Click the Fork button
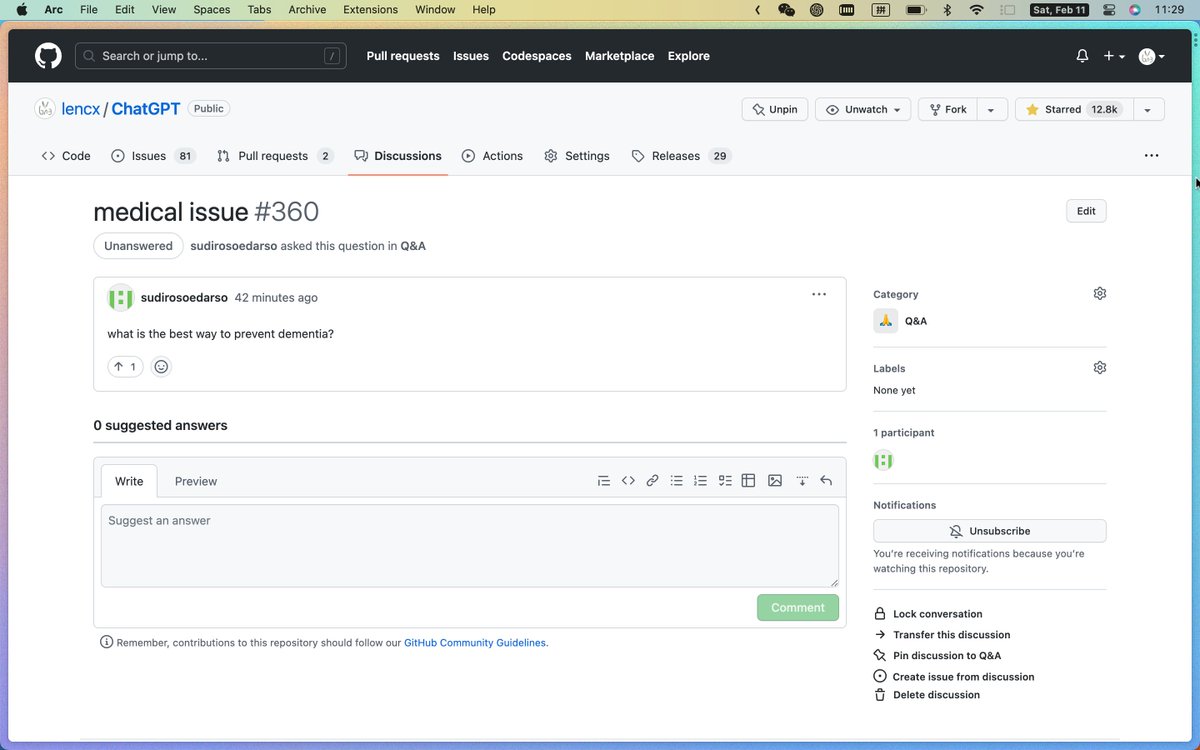 pos(947,109)
